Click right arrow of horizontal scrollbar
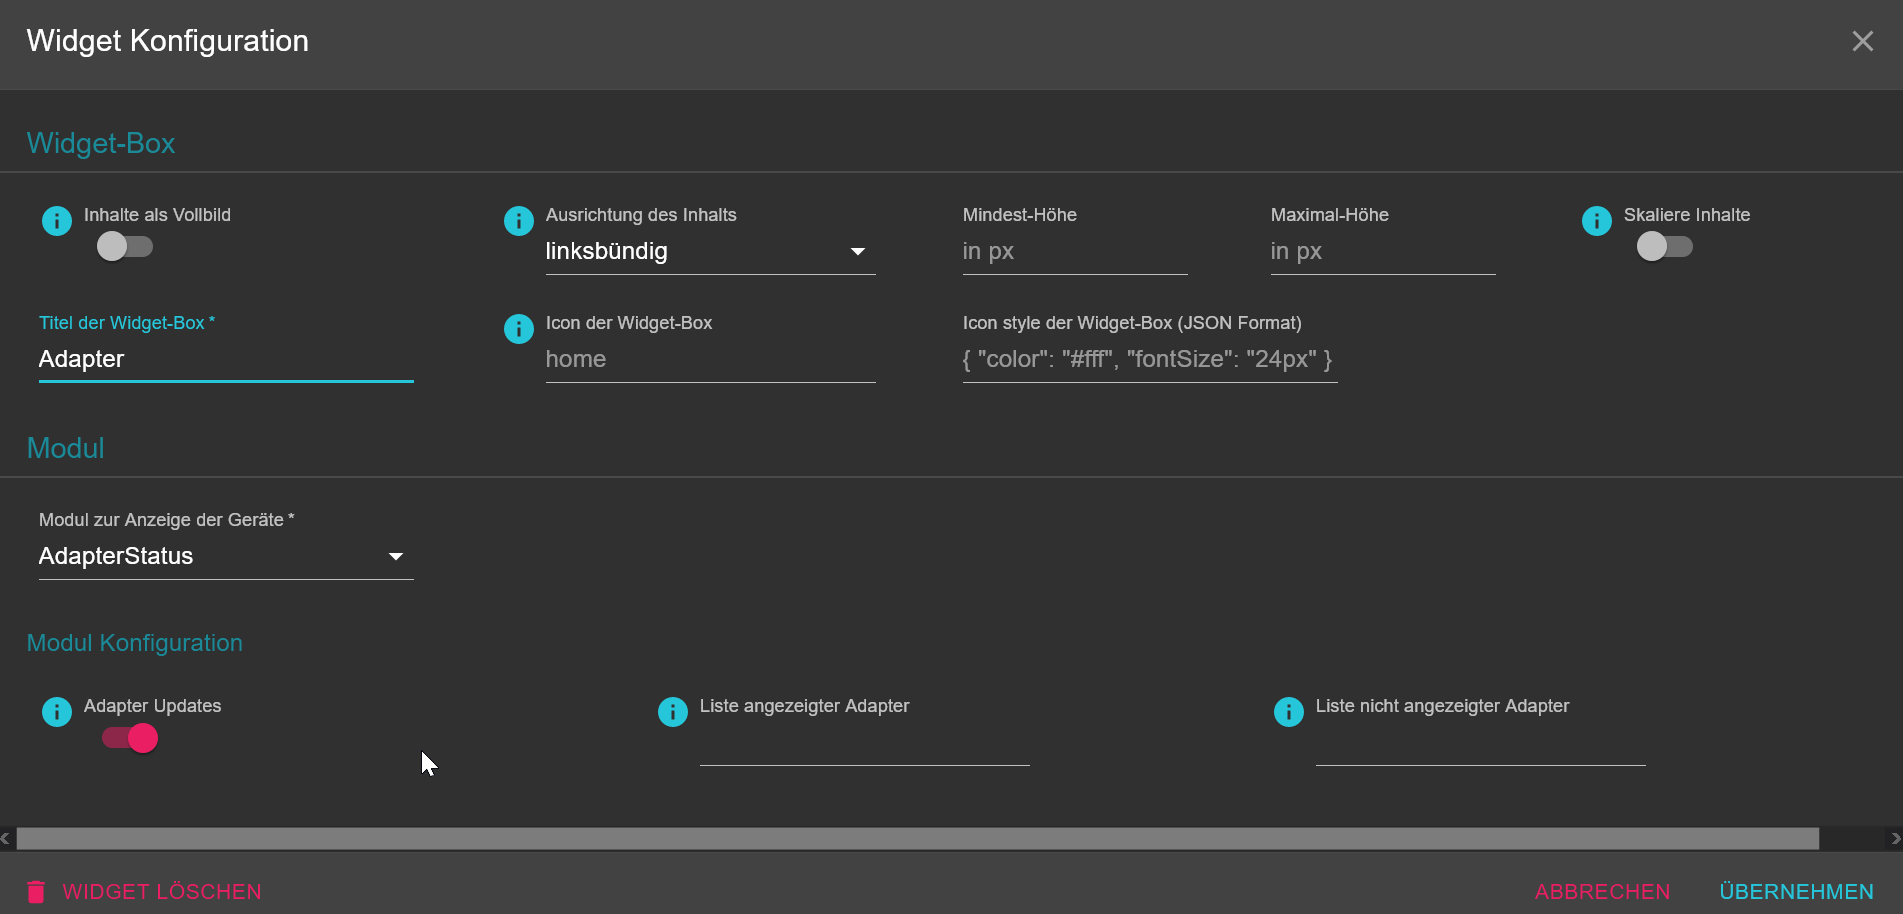Screen dimensions: 1903x914 [1895, 839]
